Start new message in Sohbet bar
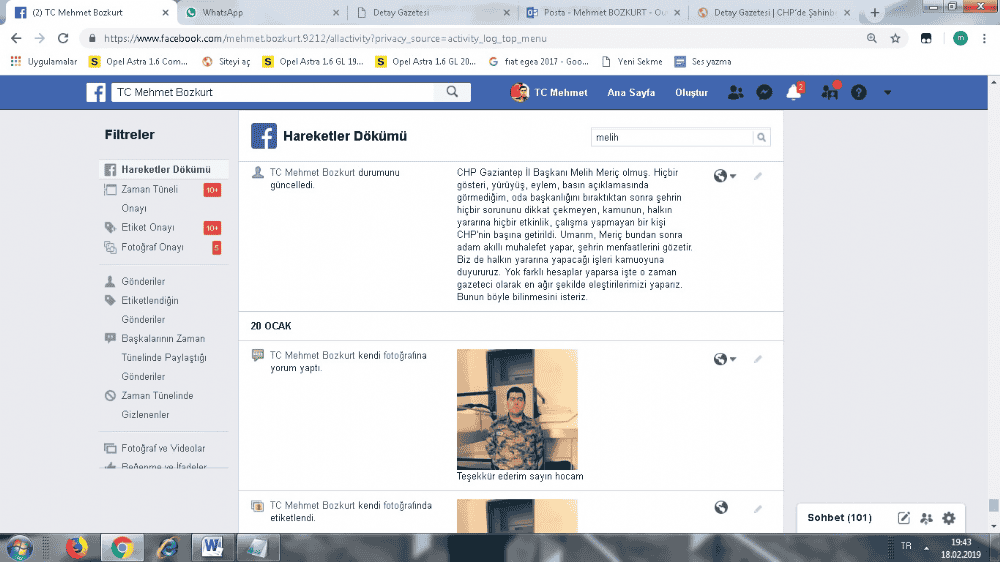The width and height of the screenshot is (1000, 562). click(904, 518)
